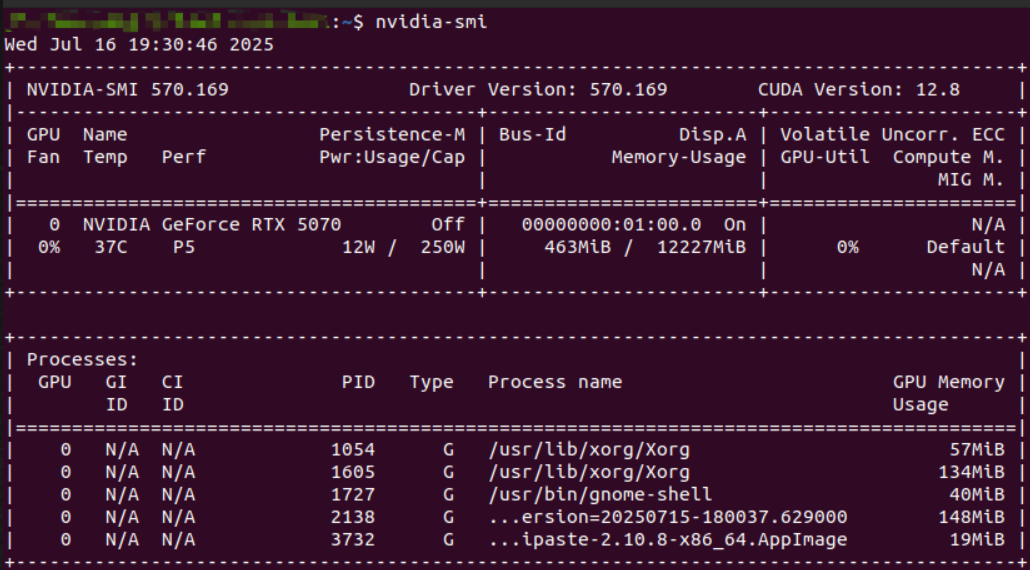Click the process name ending in 180037.629000
1030x570 pixels.
[667, 517]
